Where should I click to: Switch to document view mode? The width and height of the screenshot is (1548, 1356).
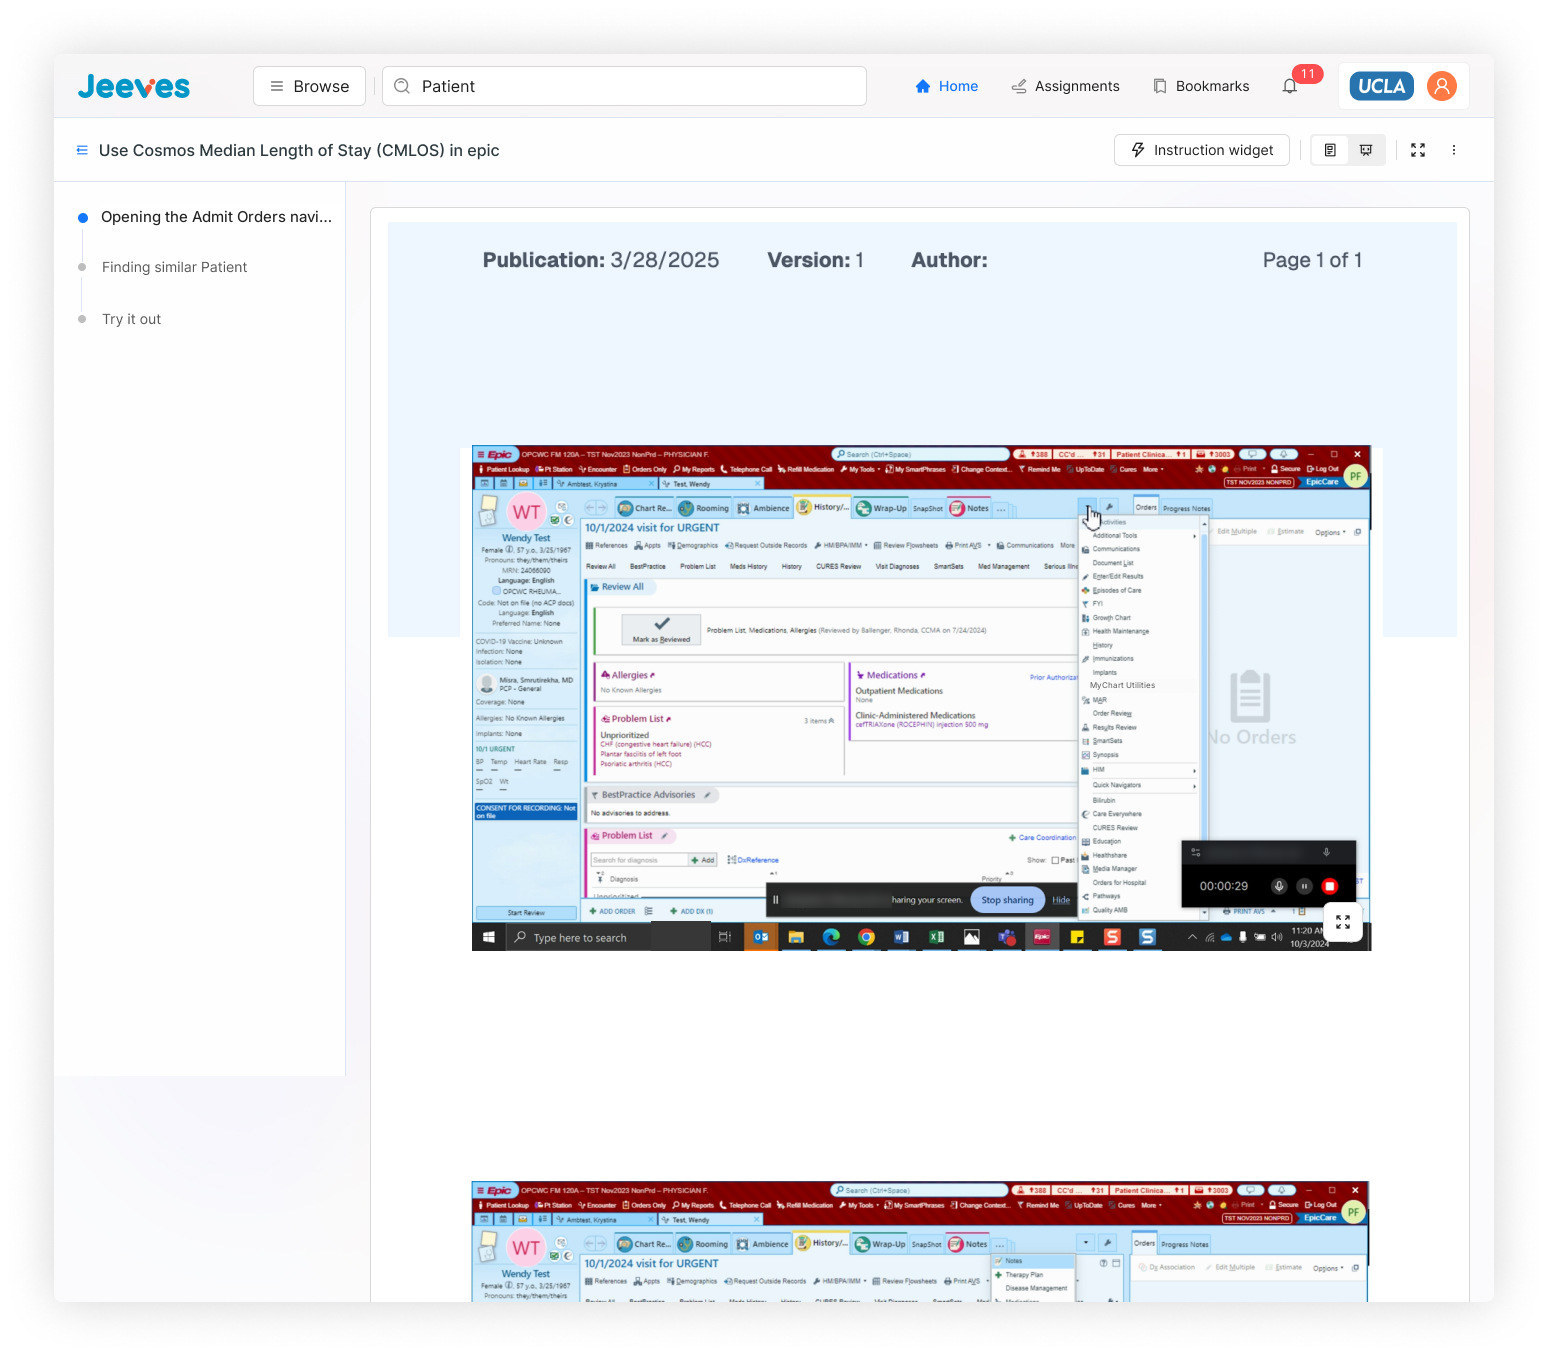[1330, 150]
